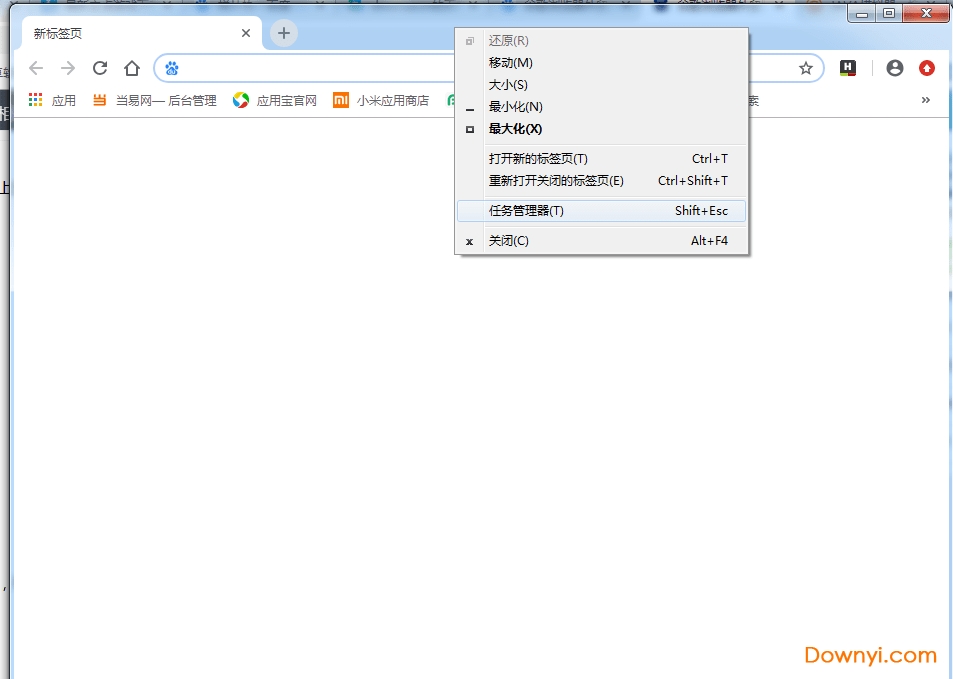Click the forward navigation arrow
This screenshot has width=953, height=679.
pos(68,68)
